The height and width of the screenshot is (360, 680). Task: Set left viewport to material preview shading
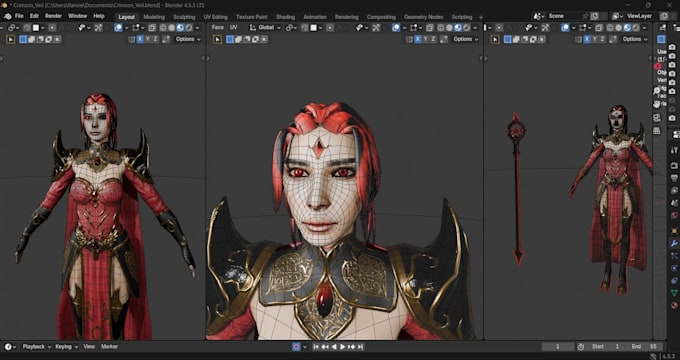[x=180, y=28]
